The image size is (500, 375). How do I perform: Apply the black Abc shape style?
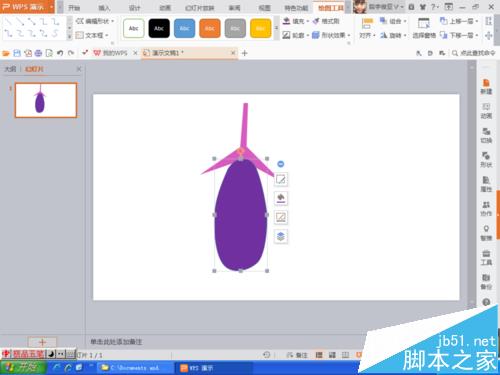pos(159,28)
